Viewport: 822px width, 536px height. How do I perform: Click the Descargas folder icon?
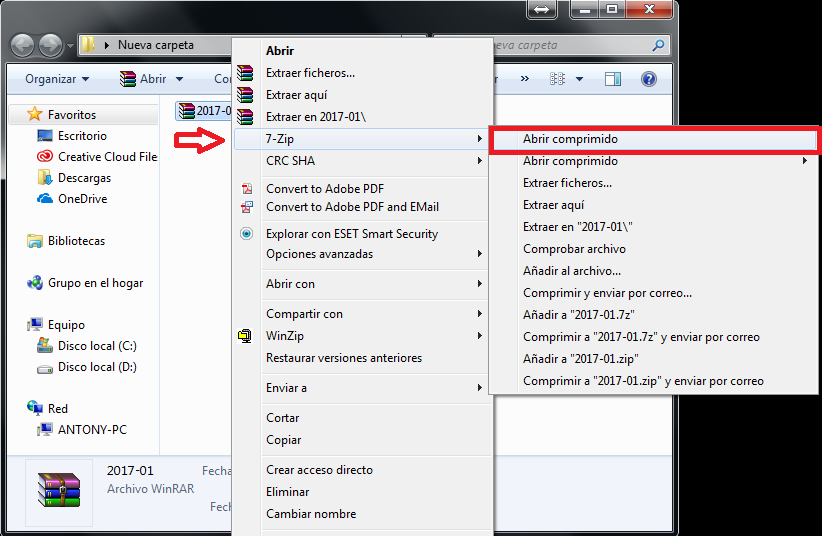(45, 178)
